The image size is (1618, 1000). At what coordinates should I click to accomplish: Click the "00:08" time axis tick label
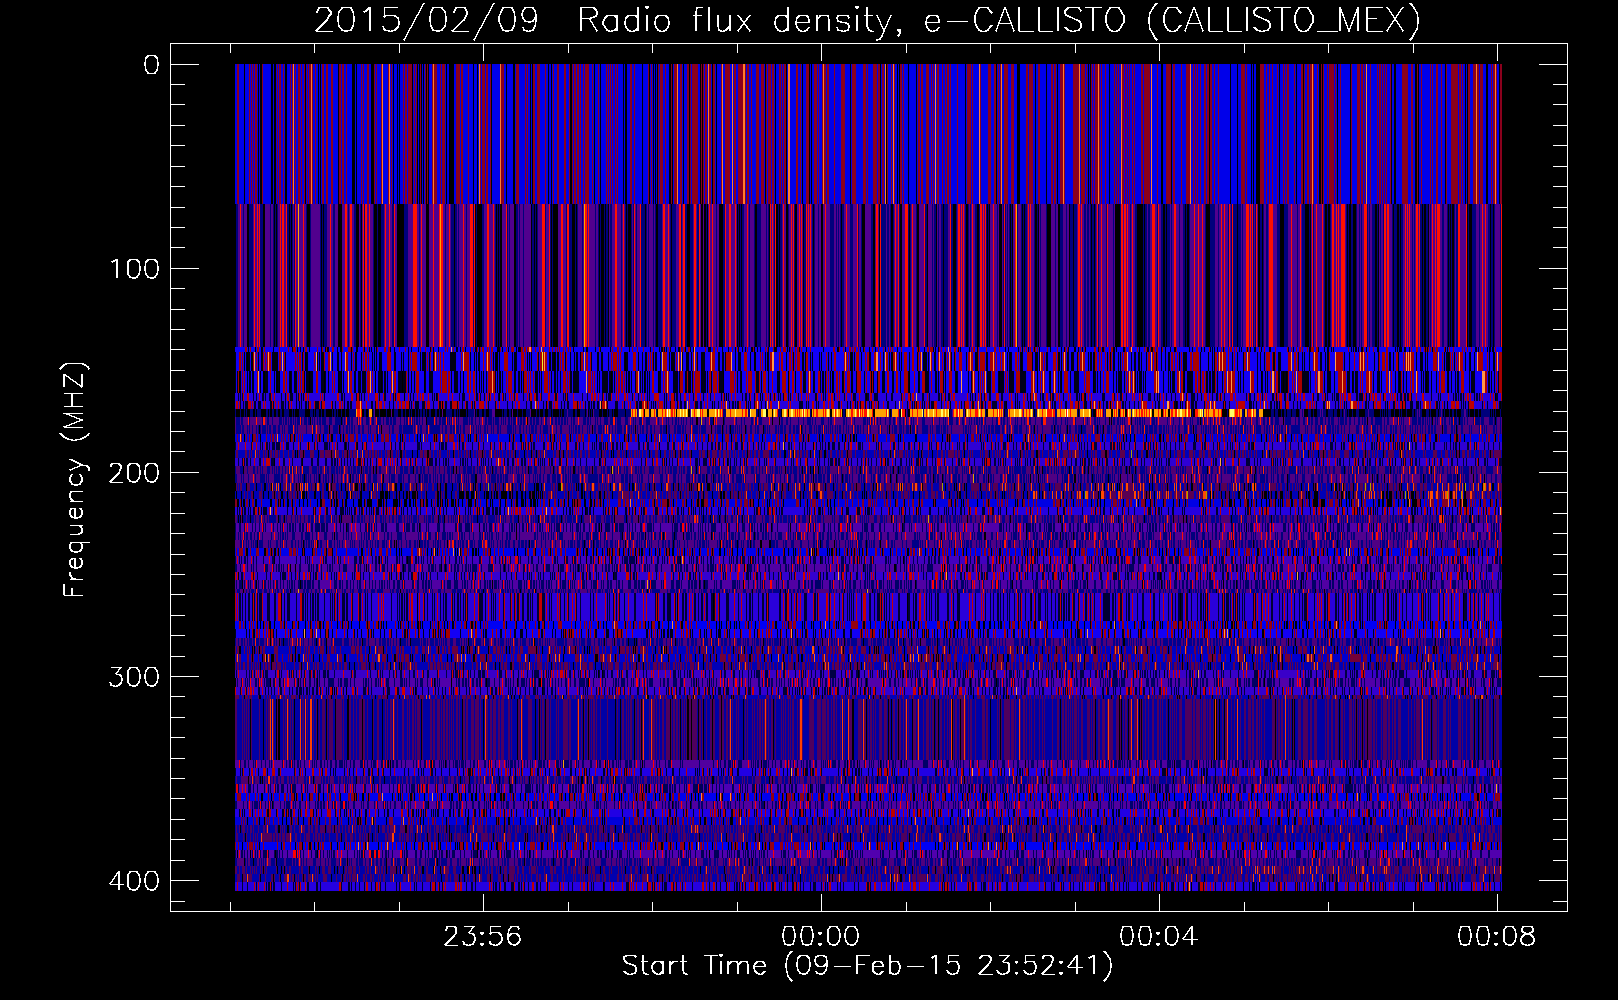click(1496, 937)
